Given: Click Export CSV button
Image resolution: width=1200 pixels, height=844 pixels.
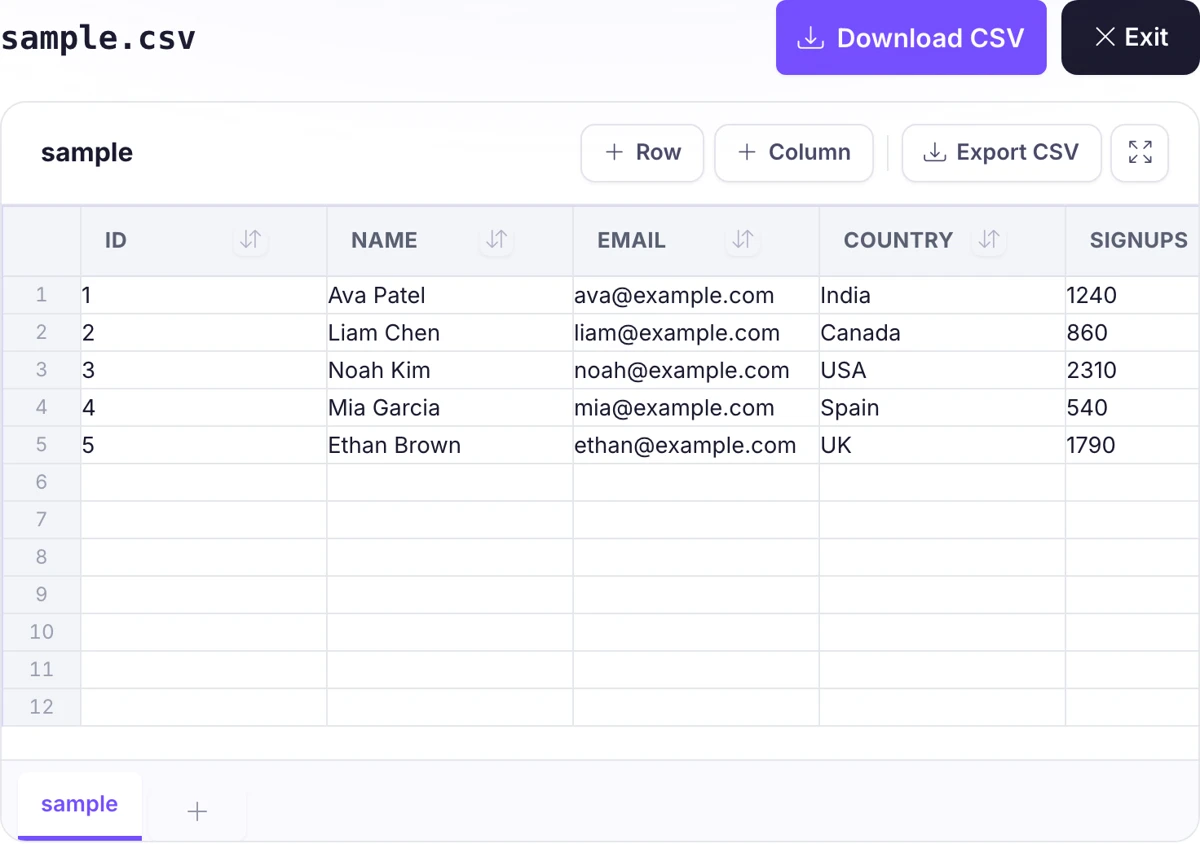Looking at the screenshot, I should (1002, 153).
